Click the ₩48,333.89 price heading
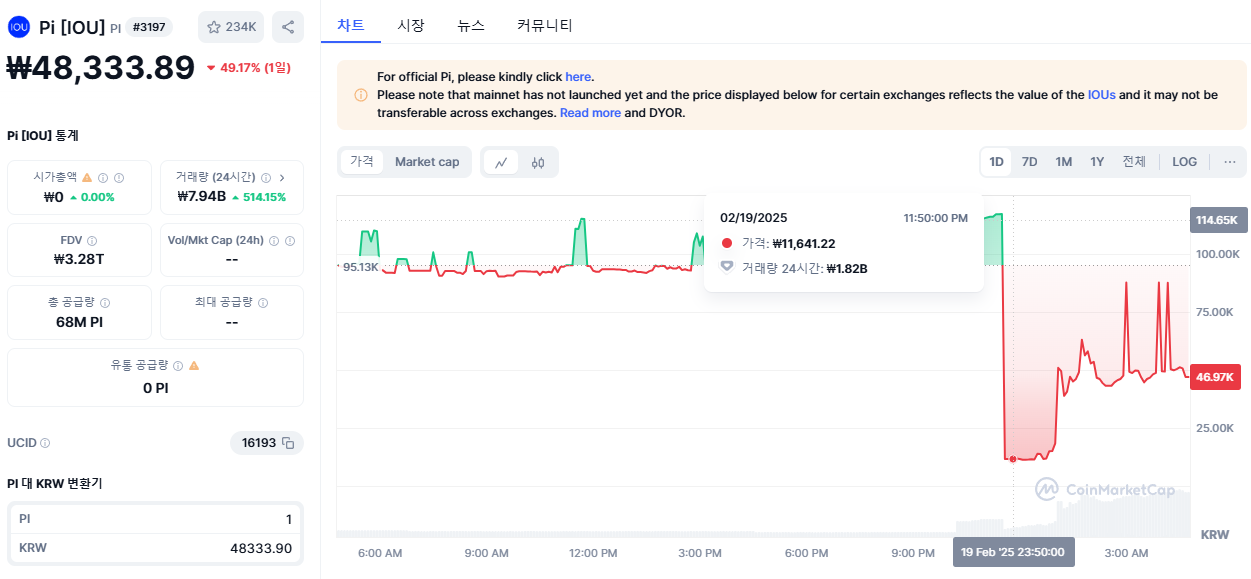This screenshot has width=1251, height=579. (101, 68)
